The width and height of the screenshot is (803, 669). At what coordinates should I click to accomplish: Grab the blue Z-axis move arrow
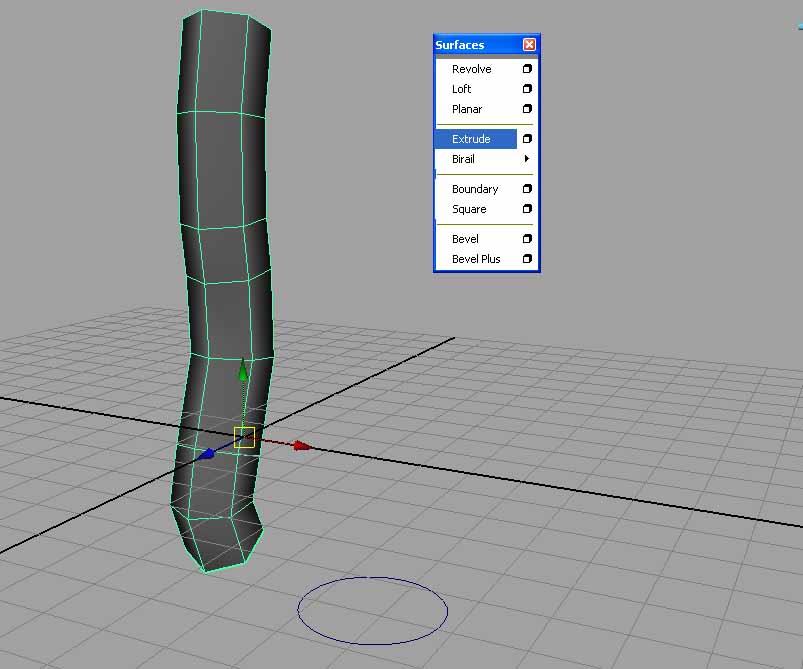(207, 454)
